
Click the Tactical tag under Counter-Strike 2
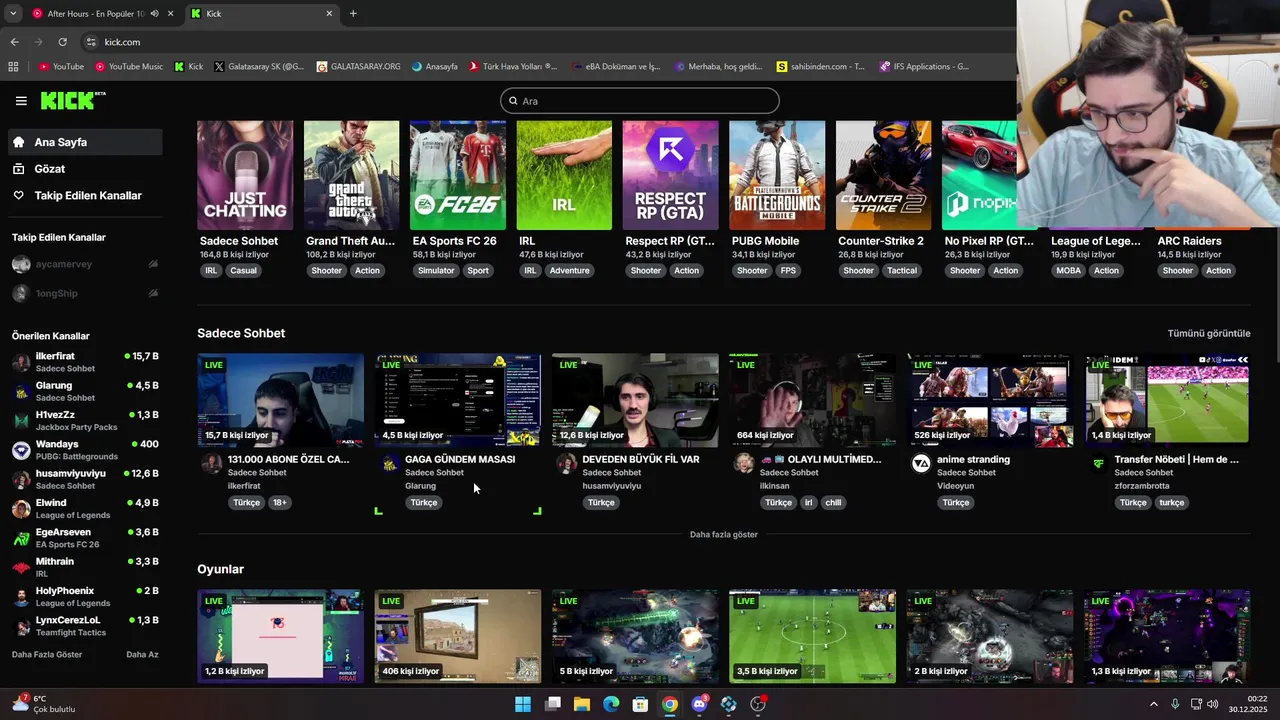point(901,271)
